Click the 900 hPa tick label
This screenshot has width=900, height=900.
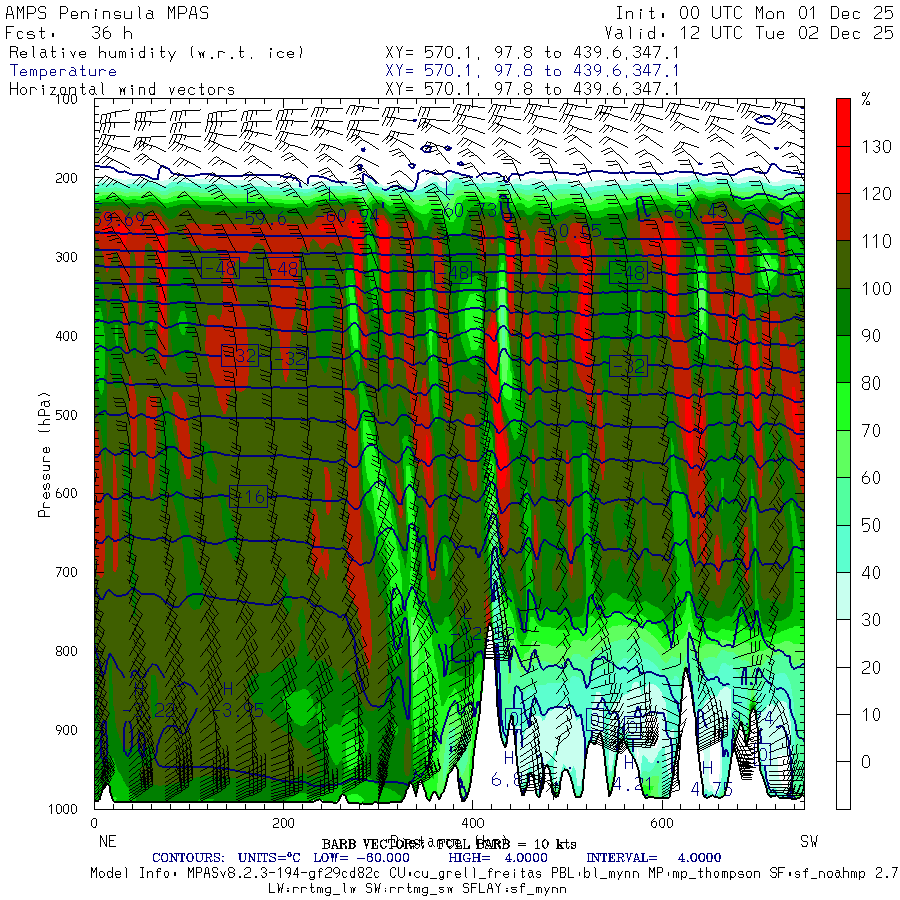click(x=66, y=730)
